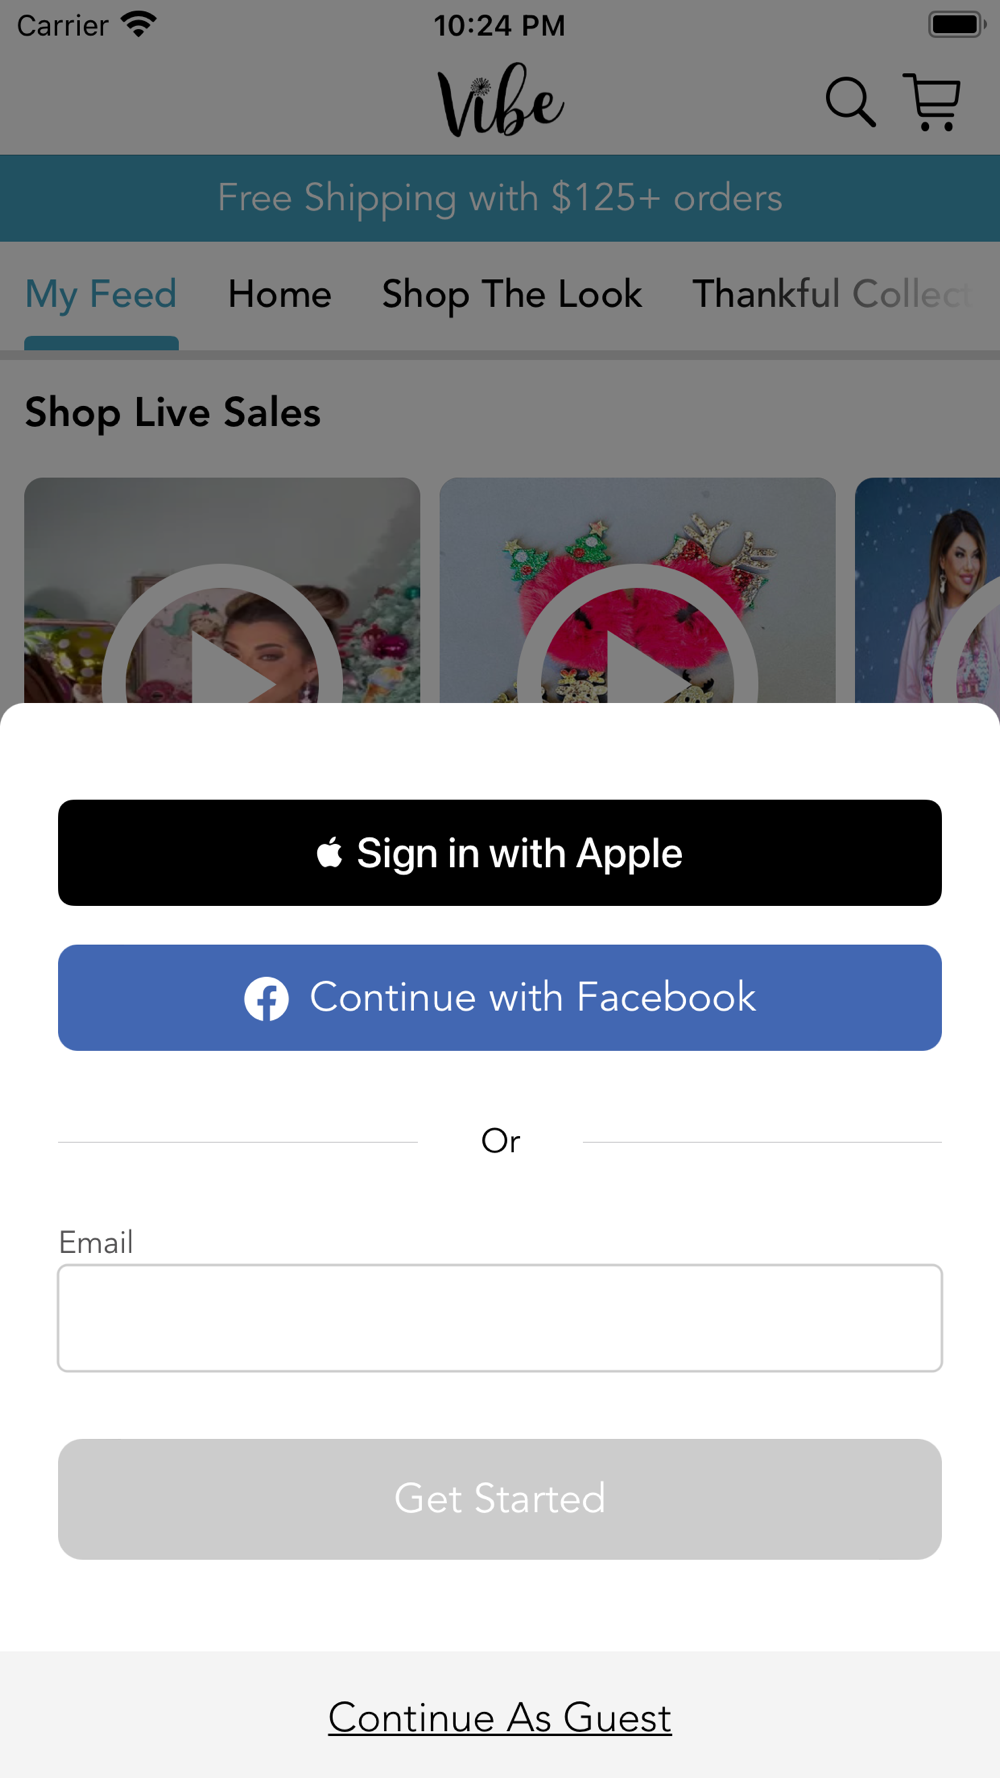Tap the Vibe logo in header

point(501,100)
